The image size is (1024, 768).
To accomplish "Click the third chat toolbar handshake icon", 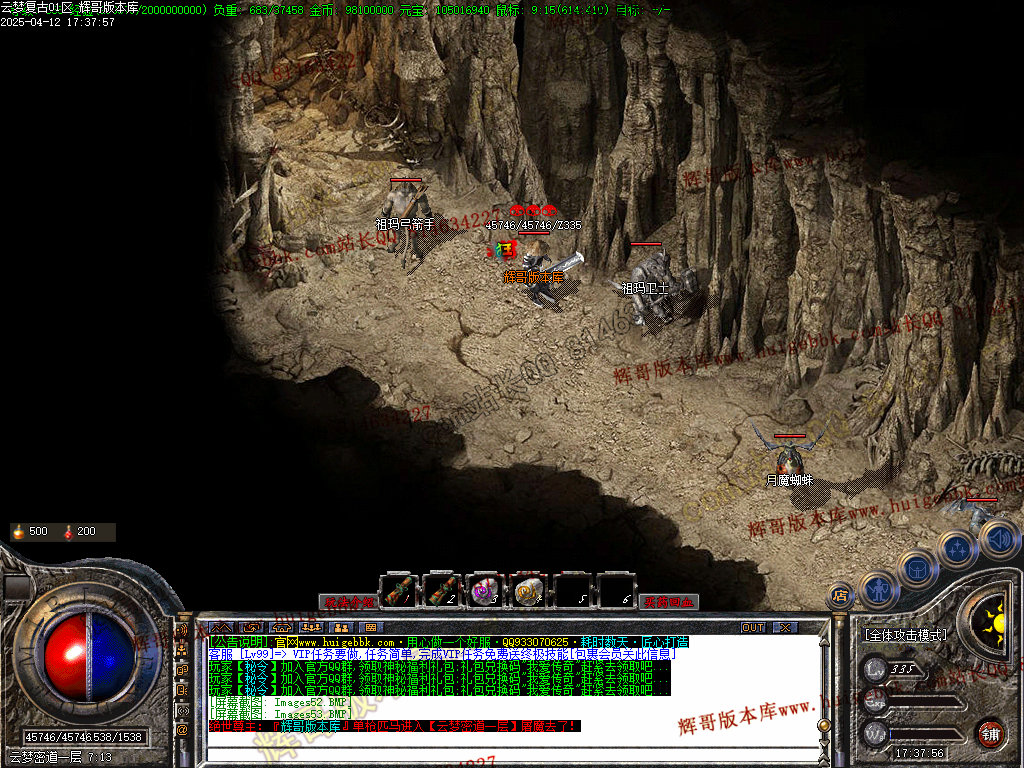I will click(281, 628).
